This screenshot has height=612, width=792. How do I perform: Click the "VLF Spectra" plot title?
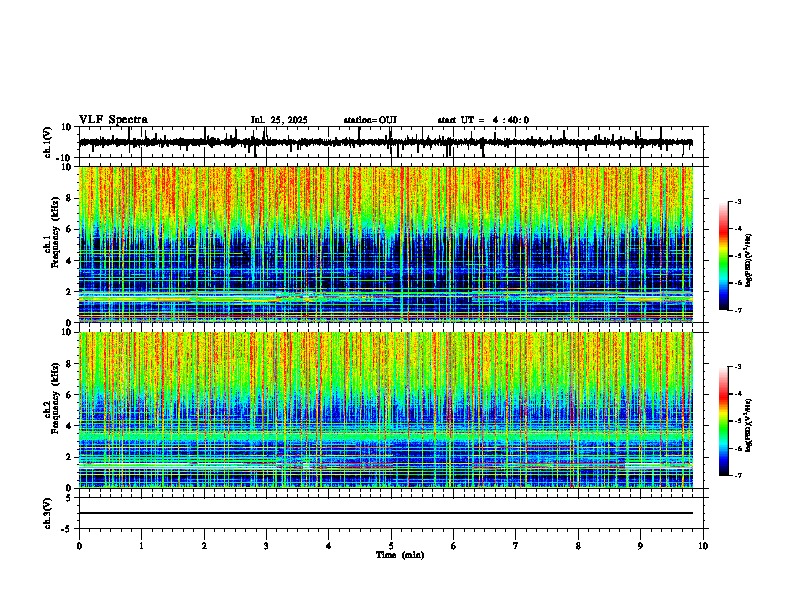point(113,120)
